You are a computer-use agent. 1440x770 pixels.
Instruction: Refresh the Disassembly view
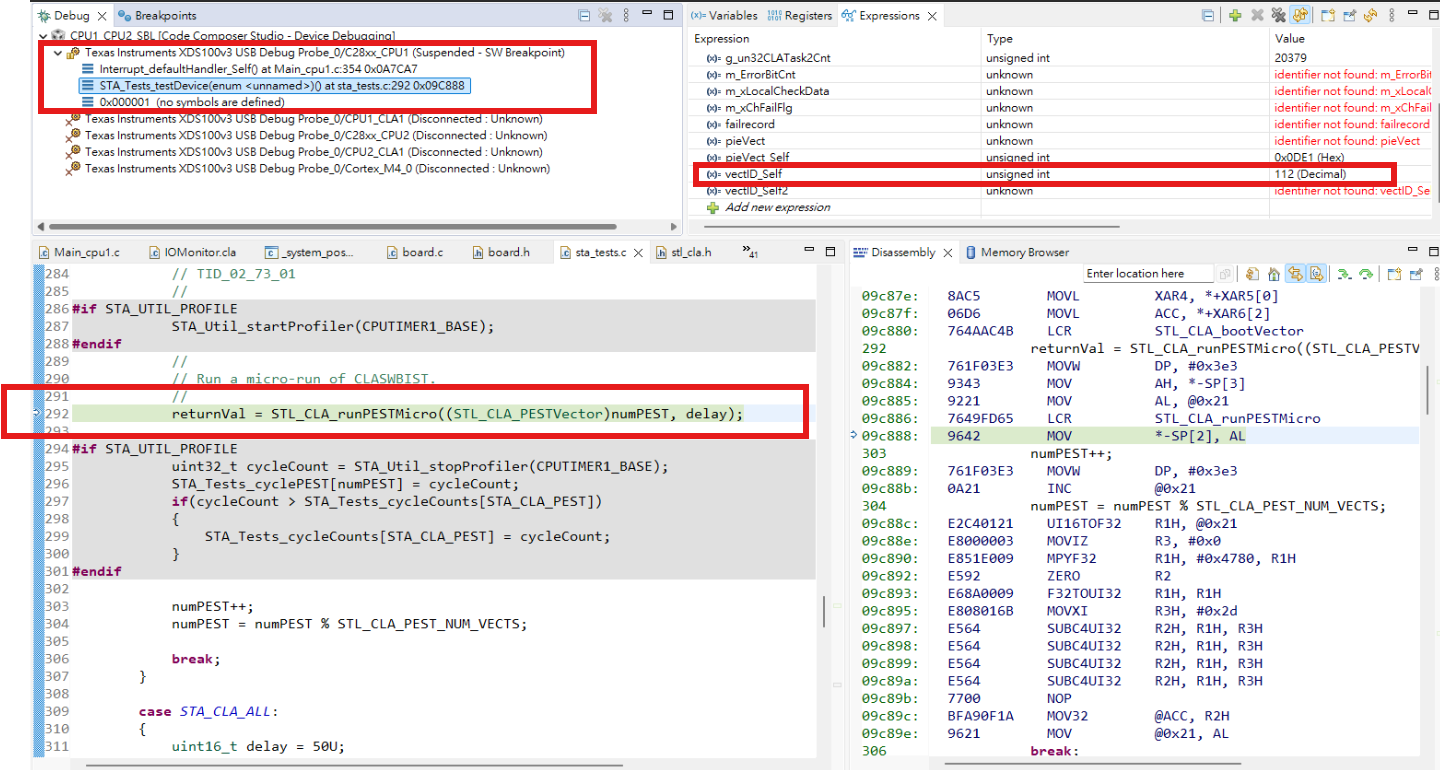click(1253, 273)
